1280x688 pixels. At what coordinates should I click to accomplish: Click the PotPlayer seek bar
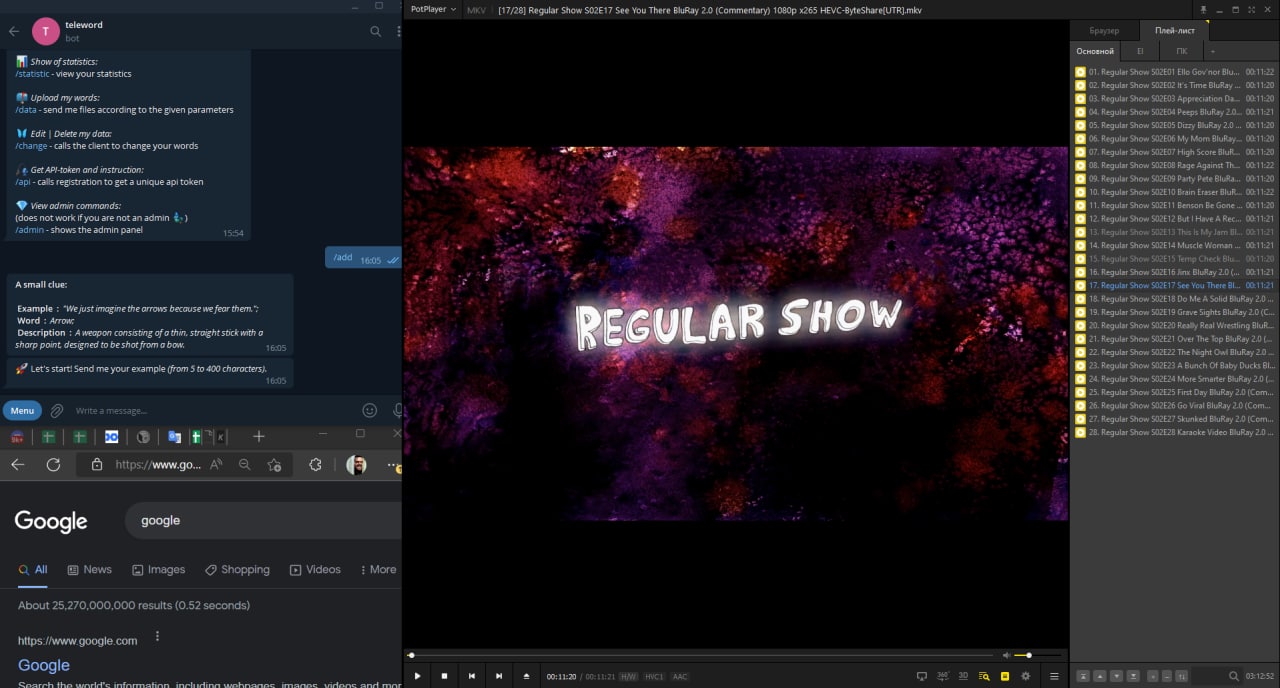pos(700,655)
